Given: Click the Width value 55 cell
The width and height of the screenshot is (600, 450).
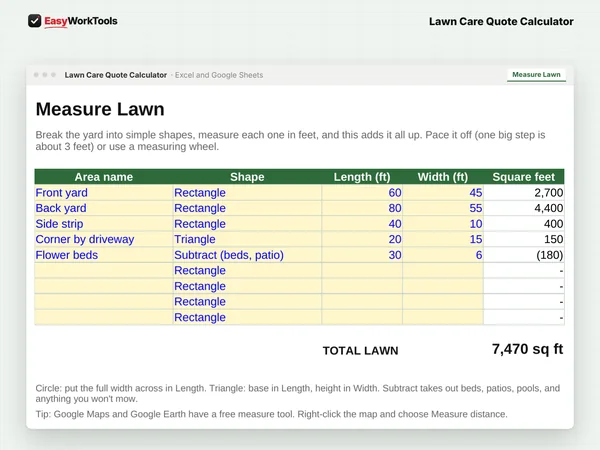Looking at the screenshot, I should (443, 208).
